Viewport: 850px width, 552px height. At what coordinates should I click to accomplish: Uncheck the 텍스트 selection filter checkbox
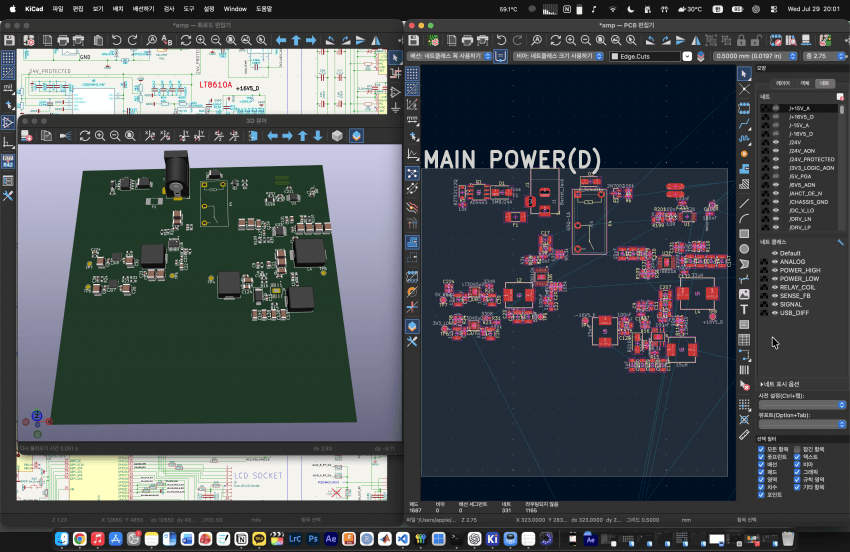pyautogui.click(x=797, y=457)
